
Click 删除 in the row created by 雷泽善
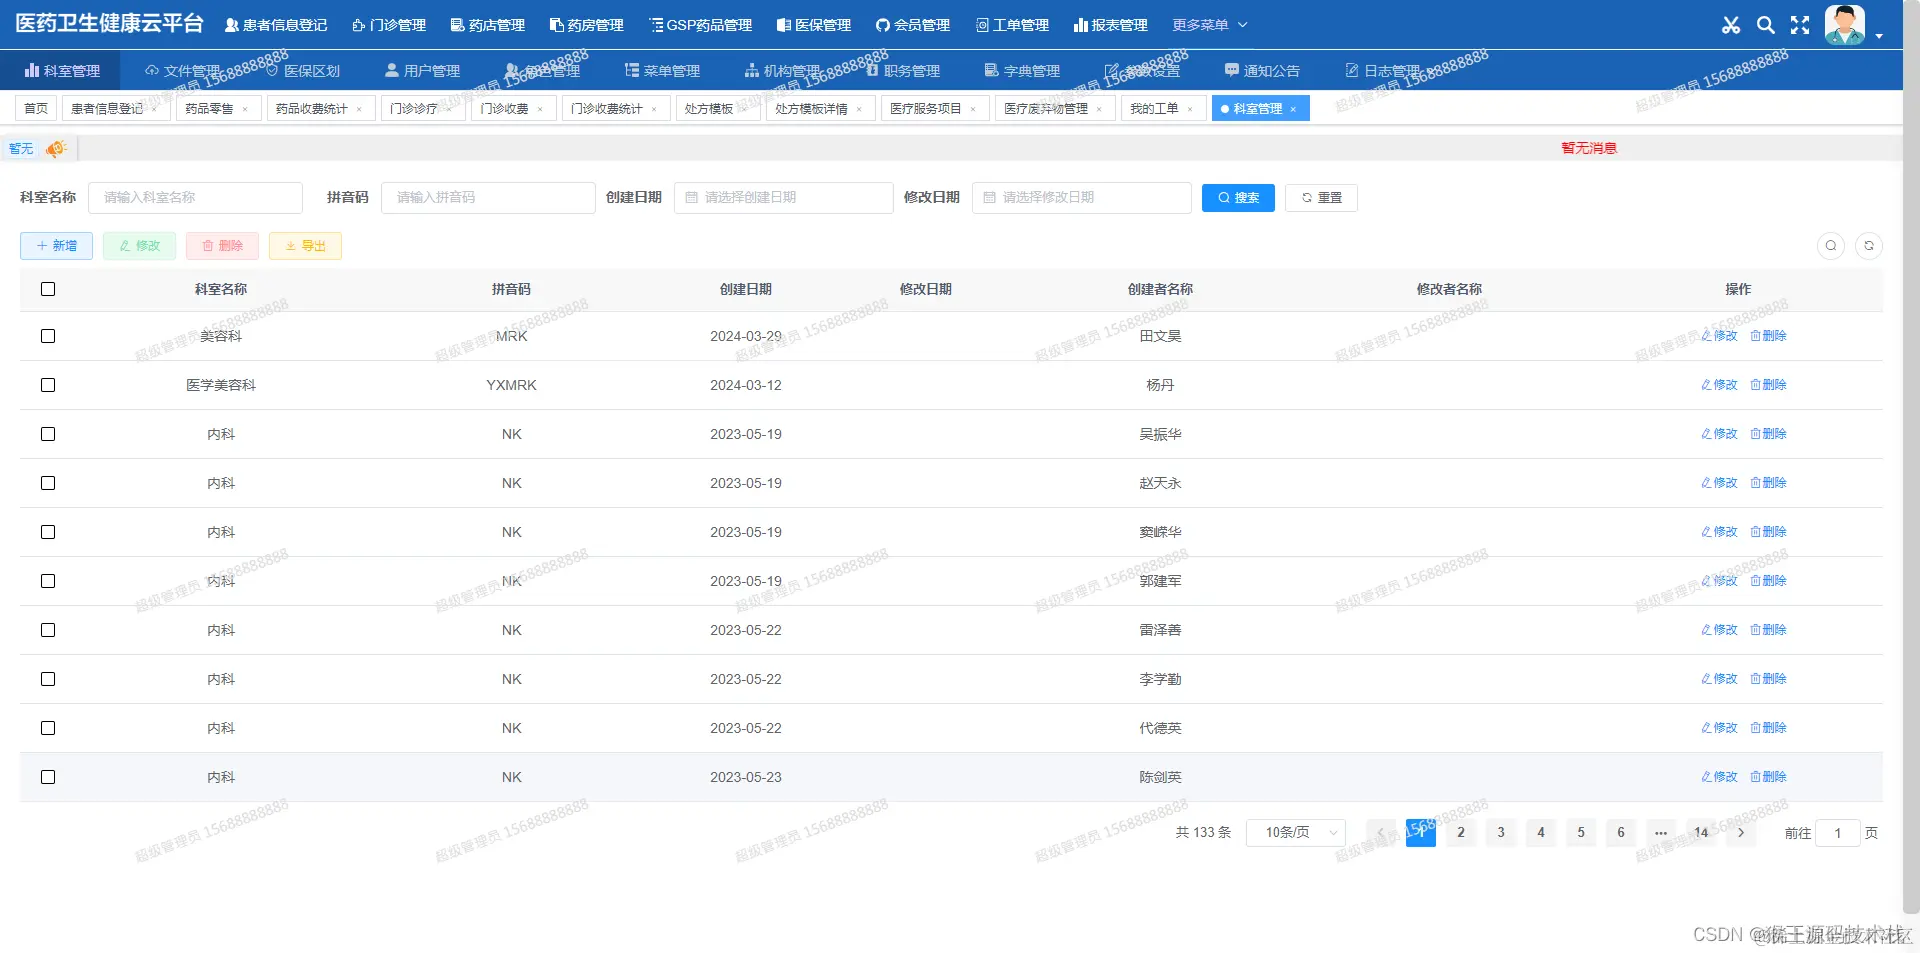[1768, 630]
